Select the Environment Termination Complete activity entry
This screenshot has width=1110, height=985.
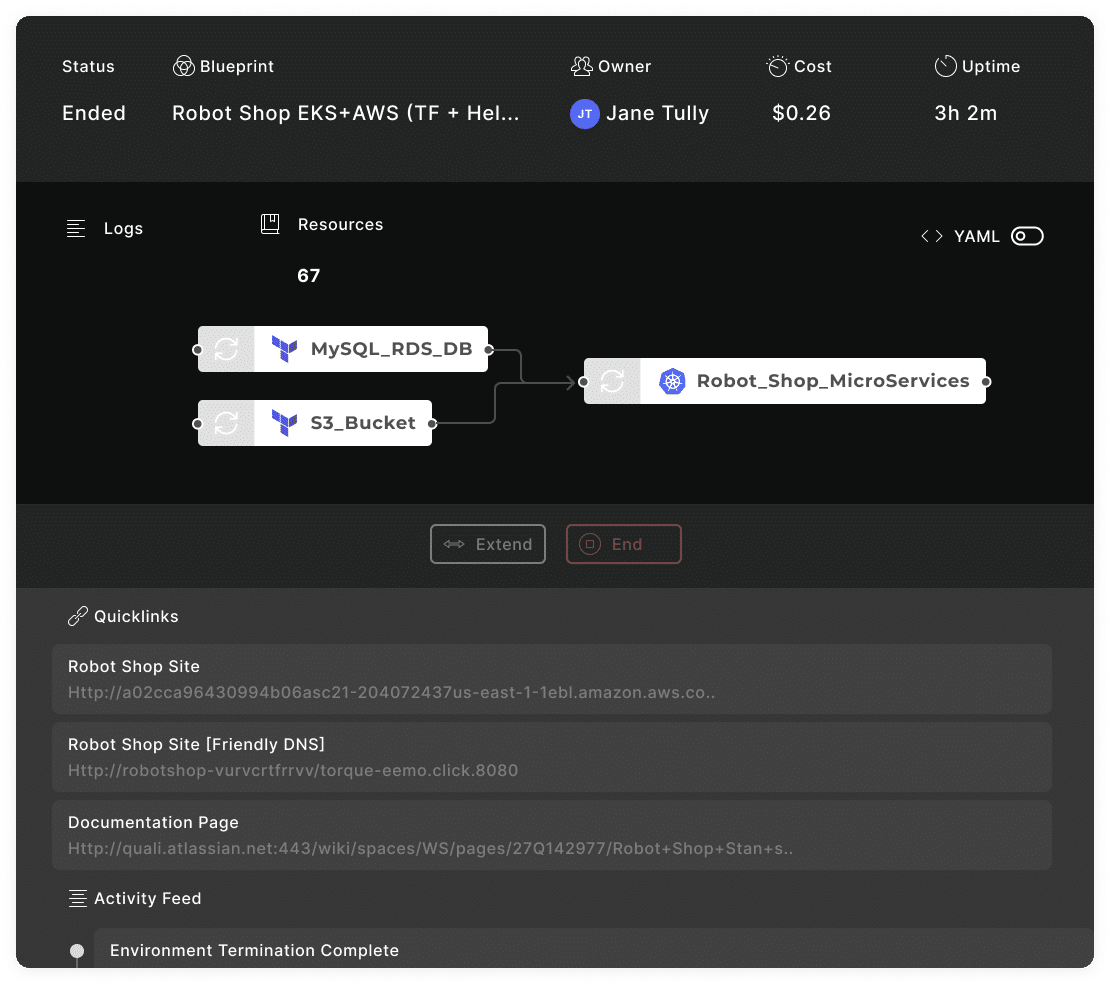point(254,950)
